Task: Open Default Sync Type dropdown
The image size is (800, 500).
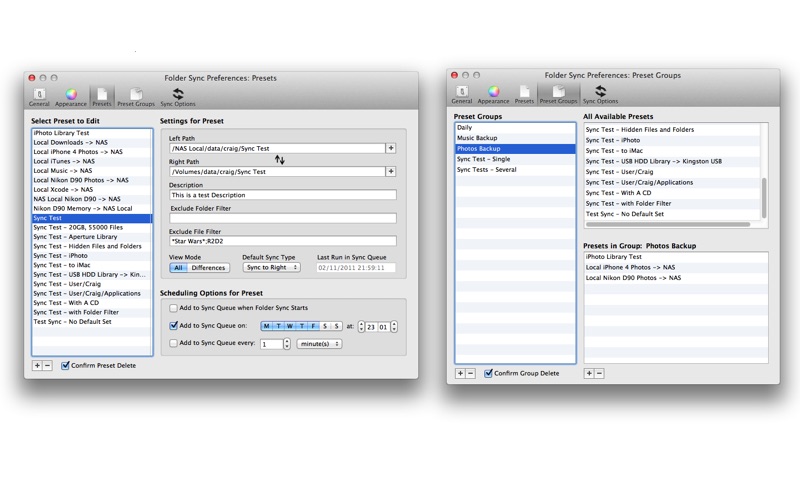Action: [x=271, y=268]
